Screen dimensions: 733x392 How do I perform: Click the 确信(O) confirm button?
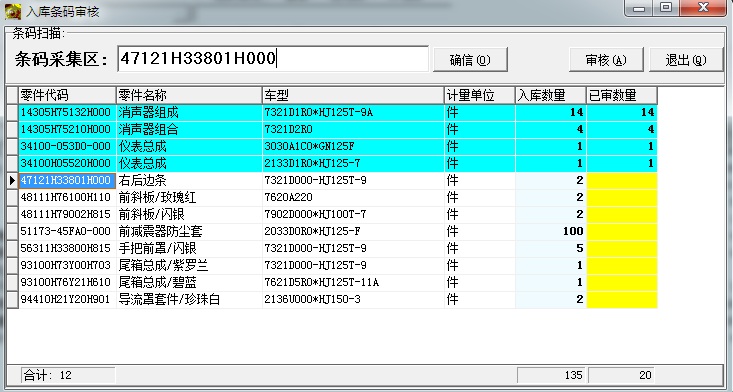point(470,60)
